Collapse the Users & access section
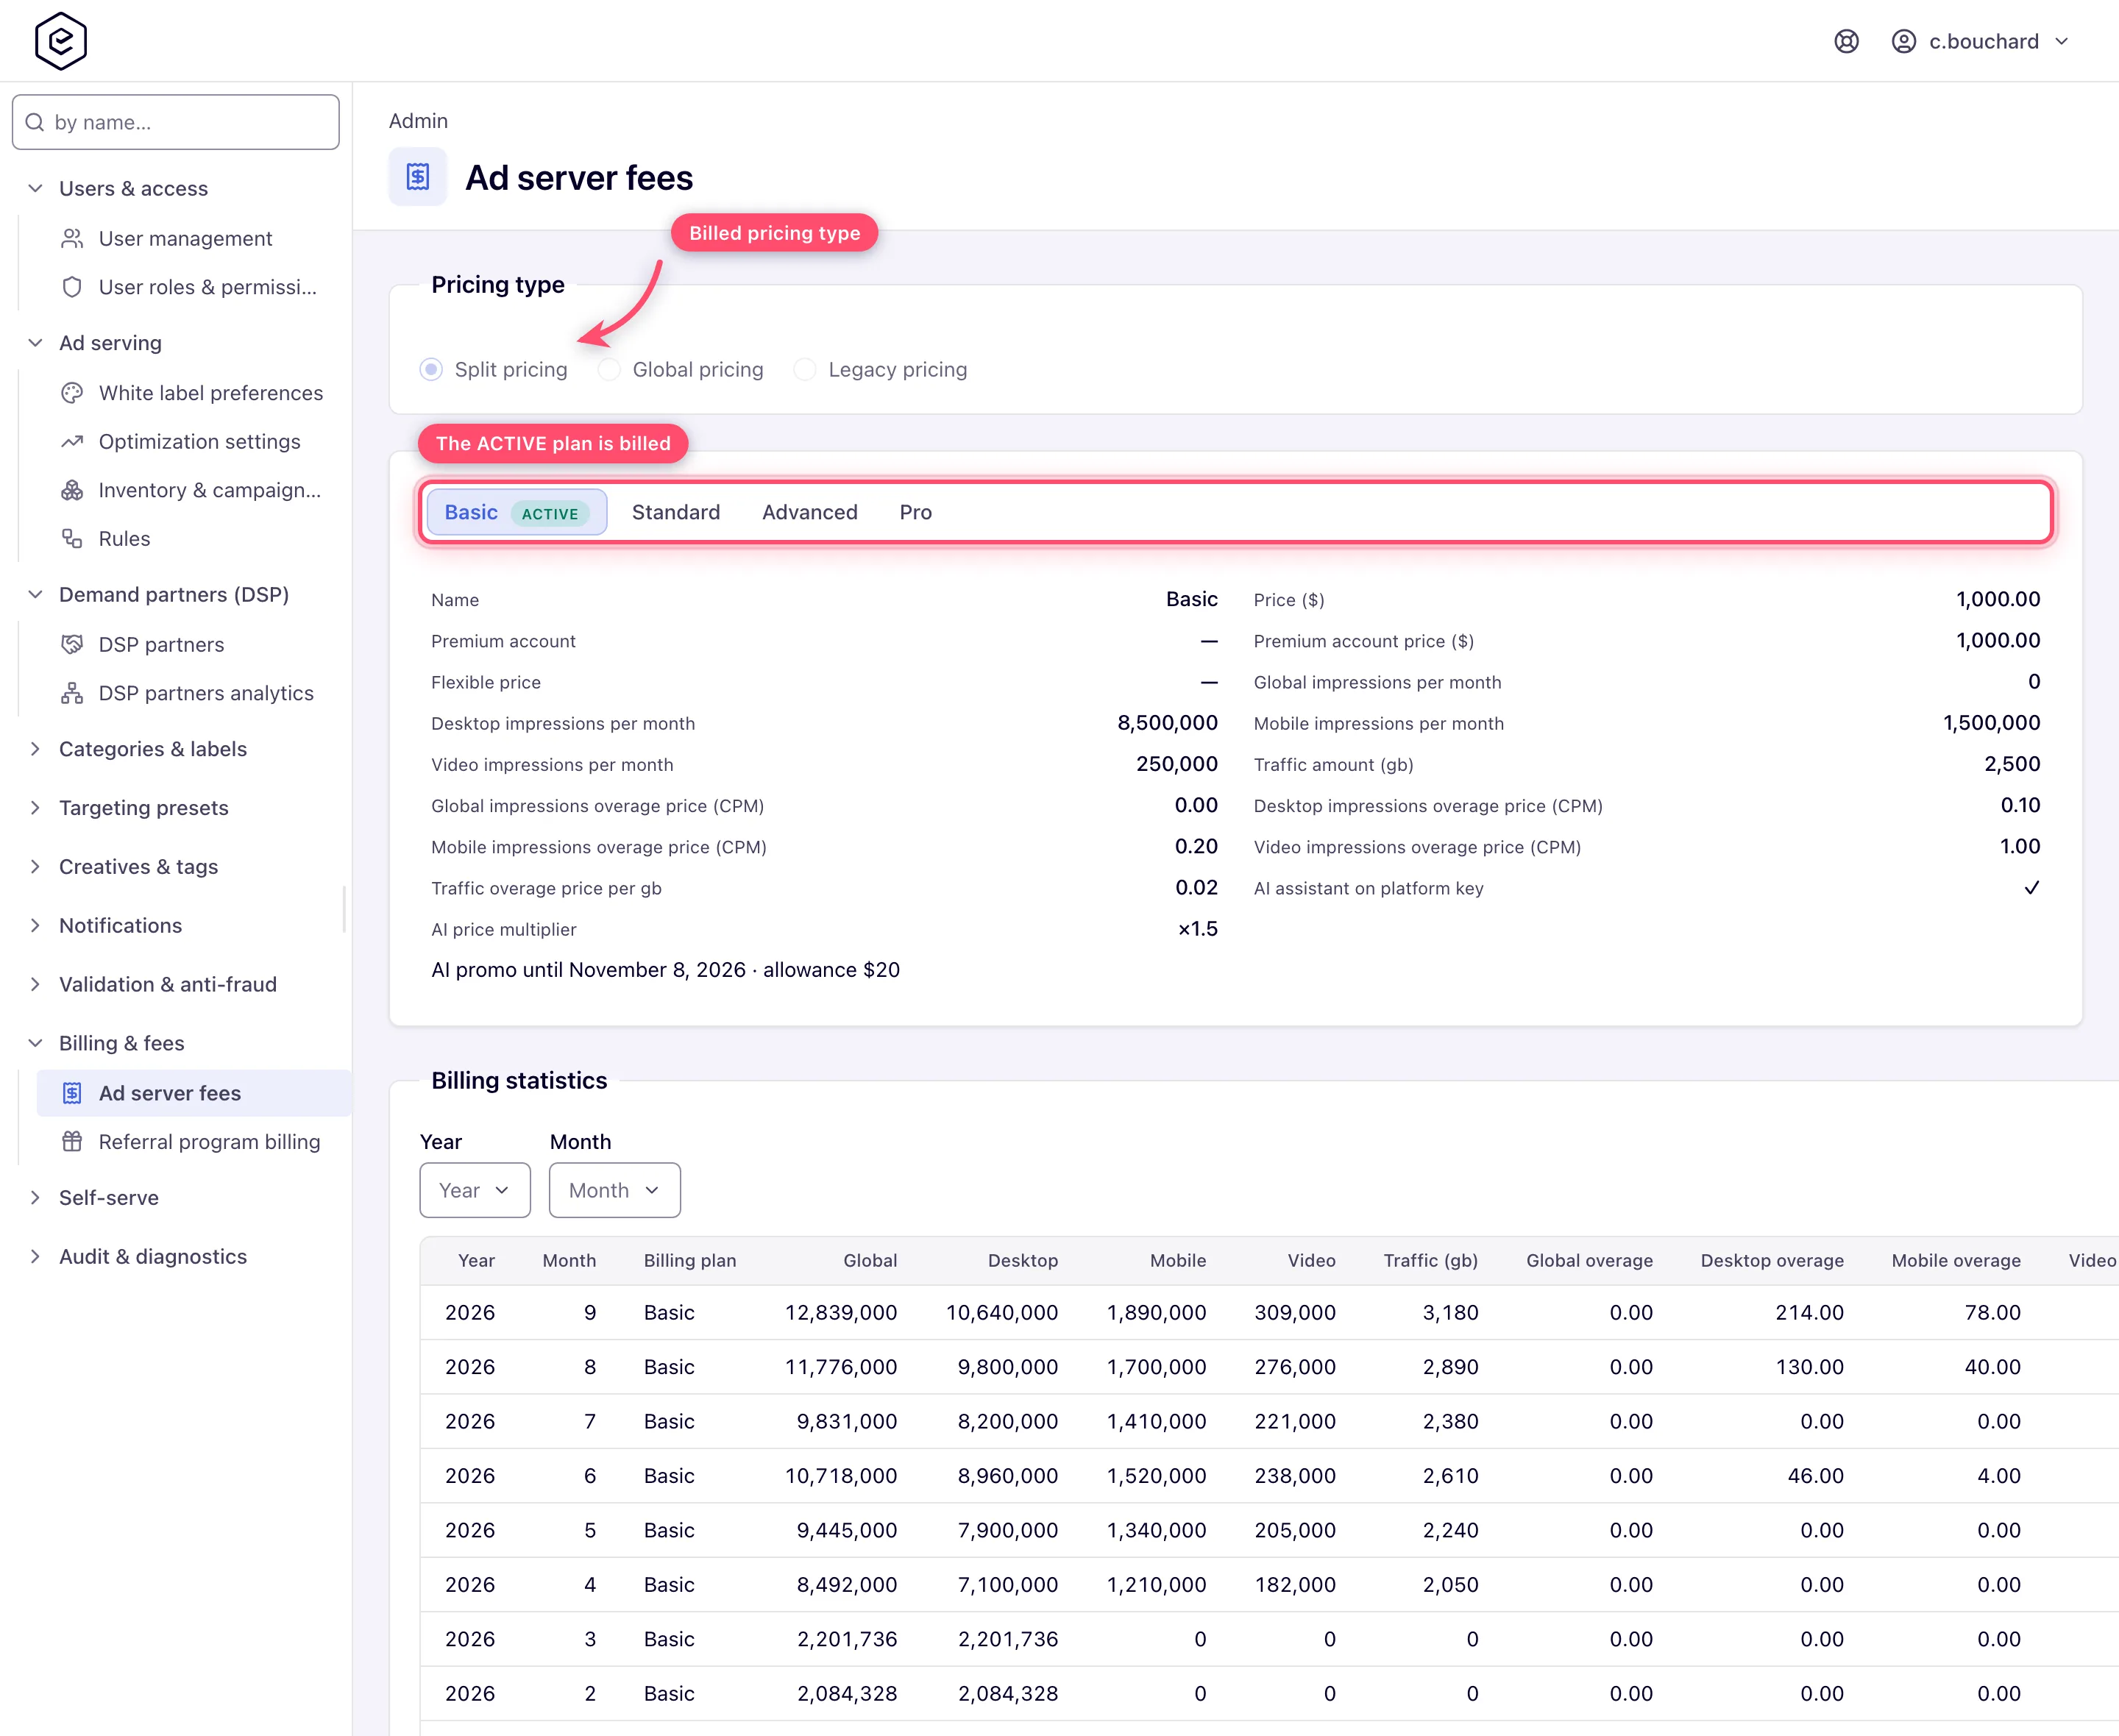The width and height of the screenshot is (2119, 1736). 35,188
